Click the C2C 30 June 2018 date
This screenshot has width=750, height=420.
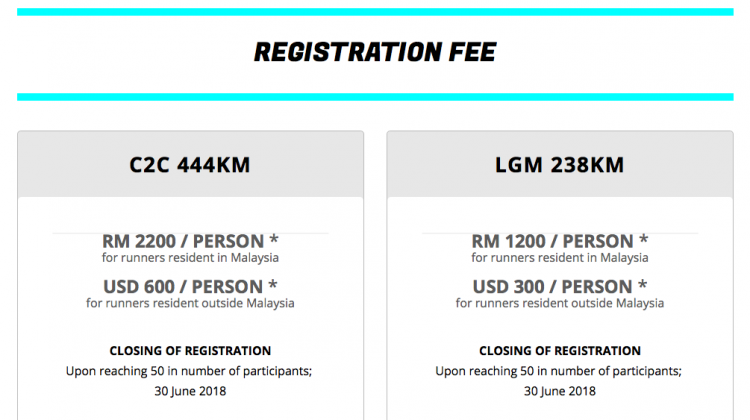(x=190, y=391)
